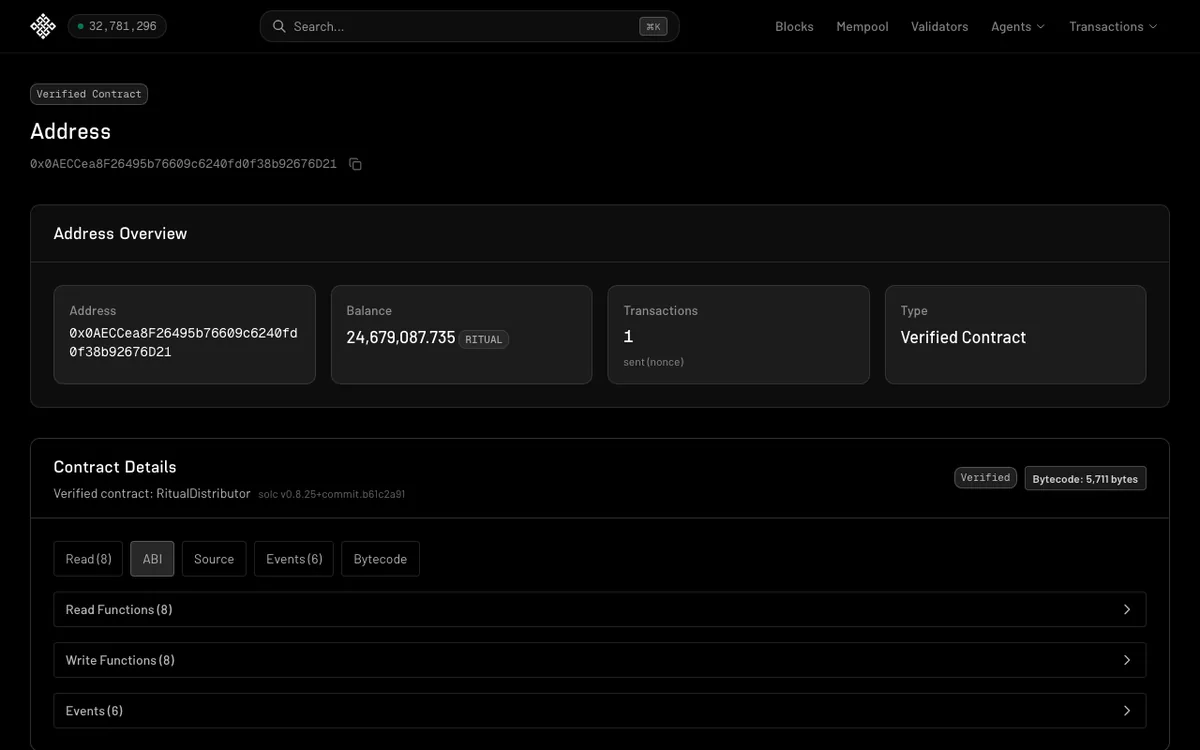Click the Ritual logo icon
The width and height of the screenshot is (1200, 750).
tap(43, 26)
